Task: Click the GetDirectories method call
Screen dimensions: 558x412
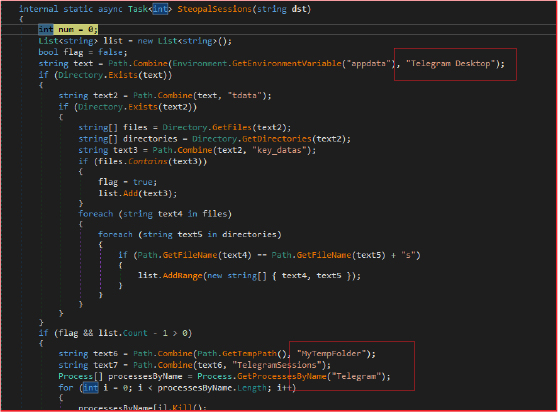Action: [277, 139]
